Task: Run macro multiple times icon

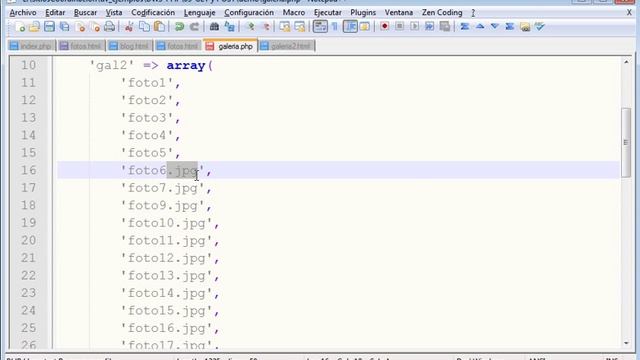Action: [x=429, y=27]
